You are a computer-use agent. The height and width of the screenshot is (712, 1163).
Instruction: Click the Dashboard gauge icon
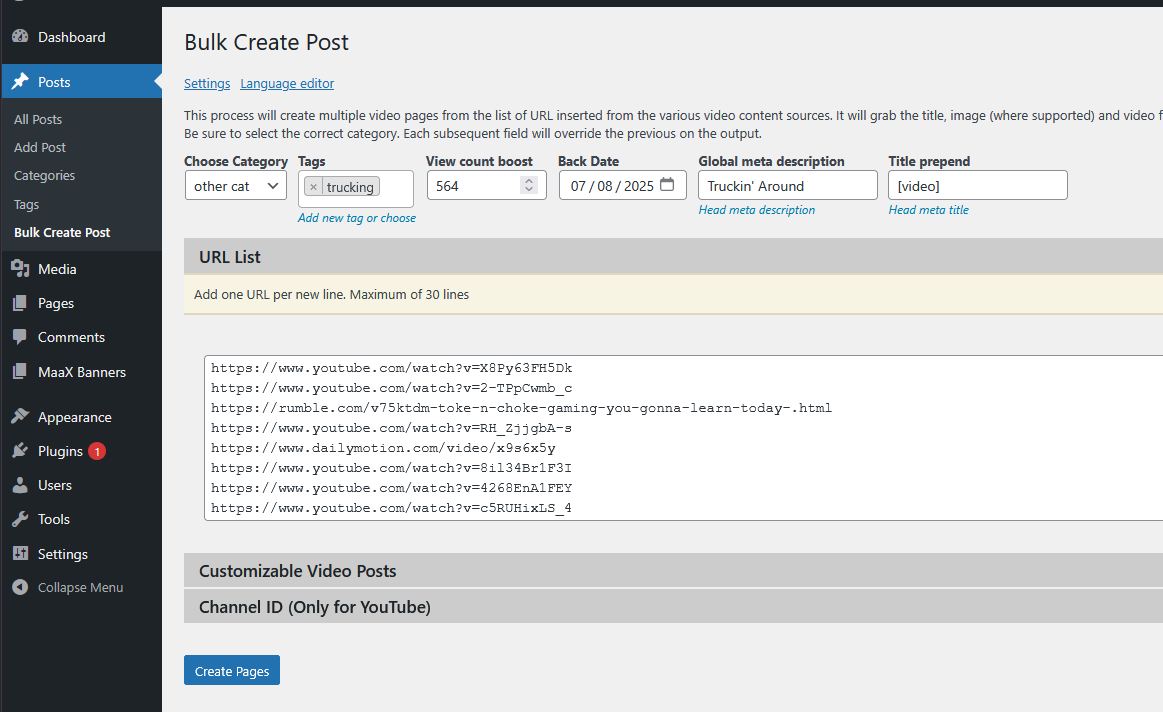tap(20, 37)
